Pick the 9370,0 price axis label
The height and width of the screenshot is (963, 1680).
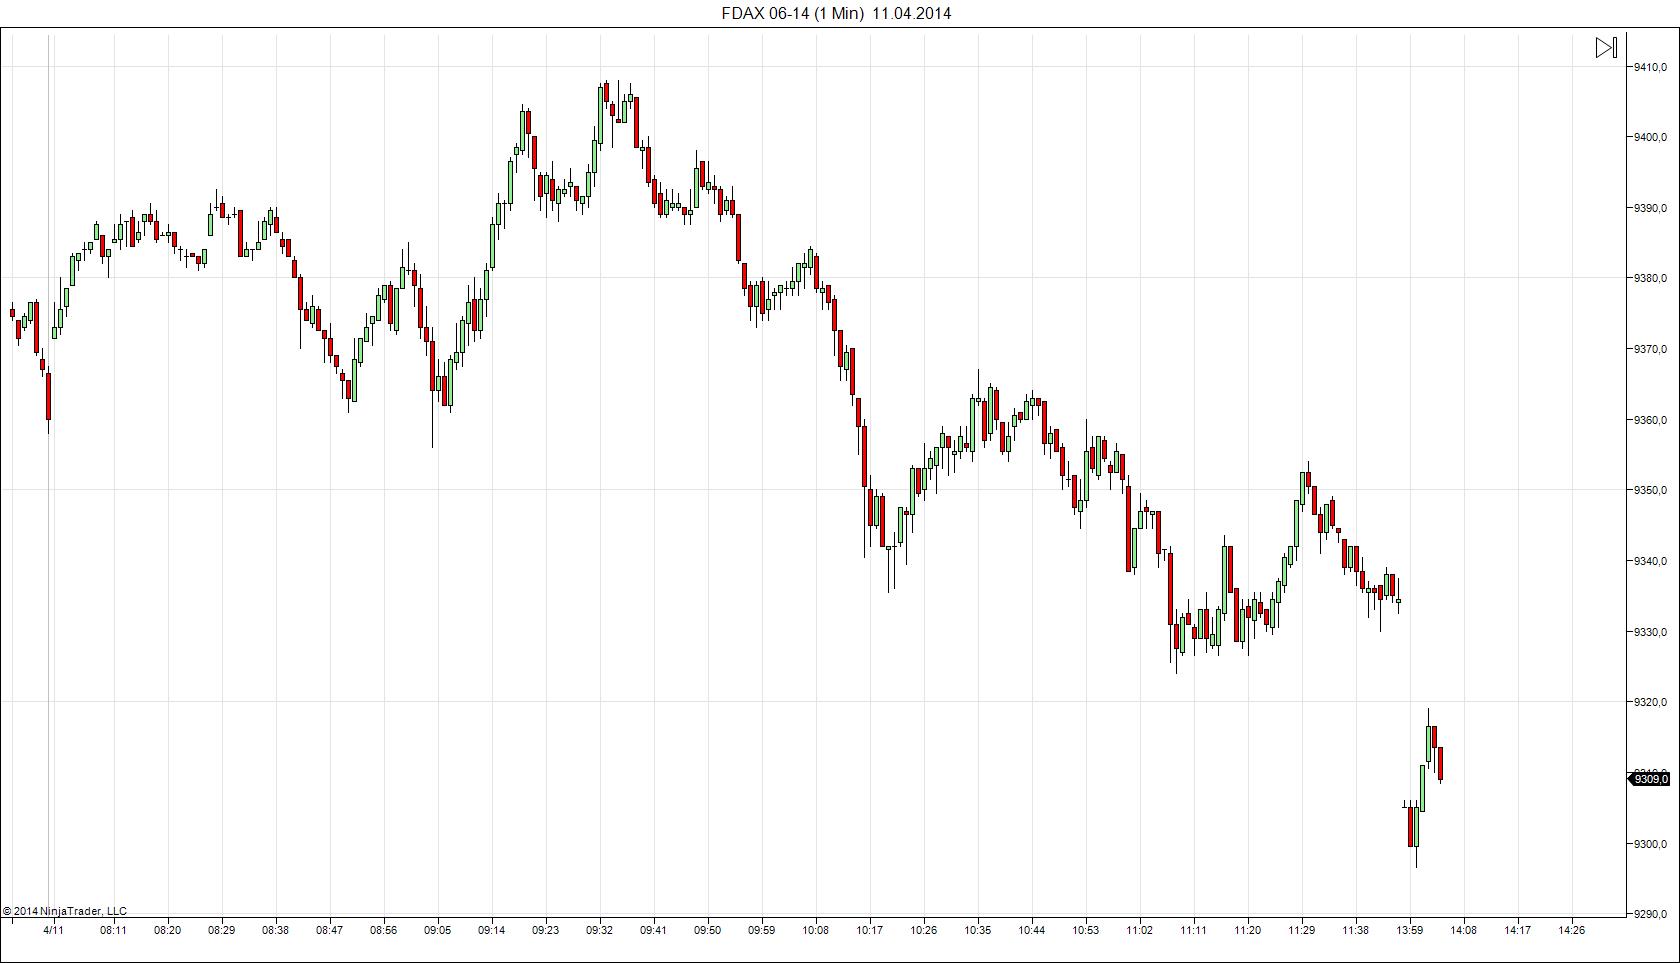[1650, 349]
